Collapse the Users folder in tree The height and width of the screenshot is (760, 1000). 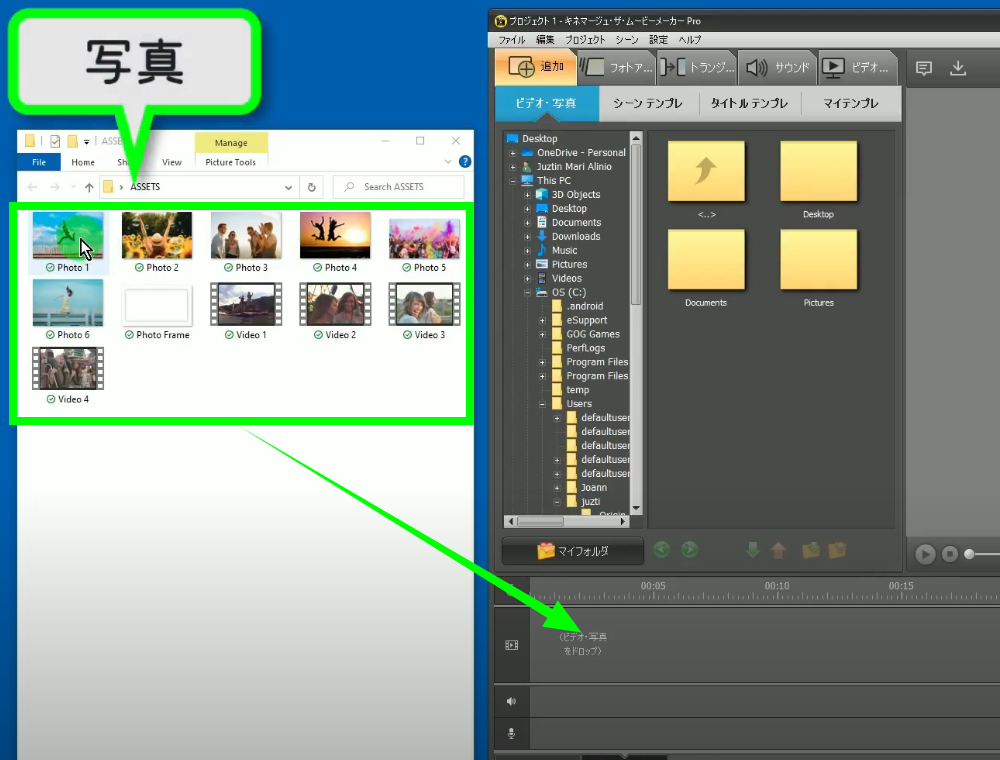click(x=542, y=404)
